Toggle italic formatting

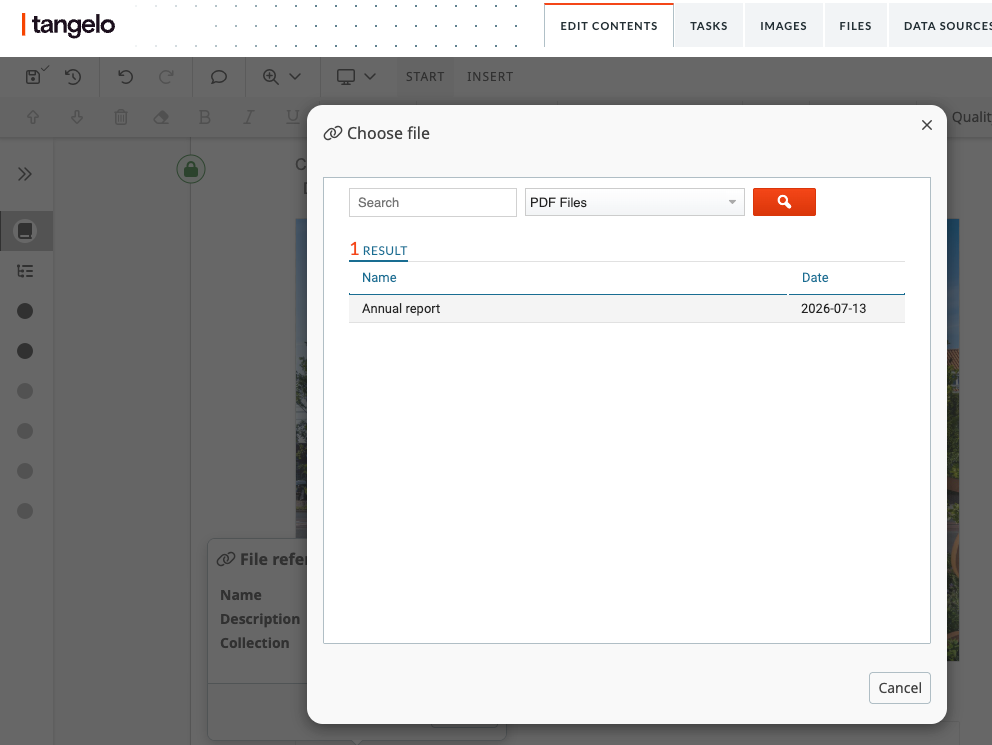click(x=249, y=117)
